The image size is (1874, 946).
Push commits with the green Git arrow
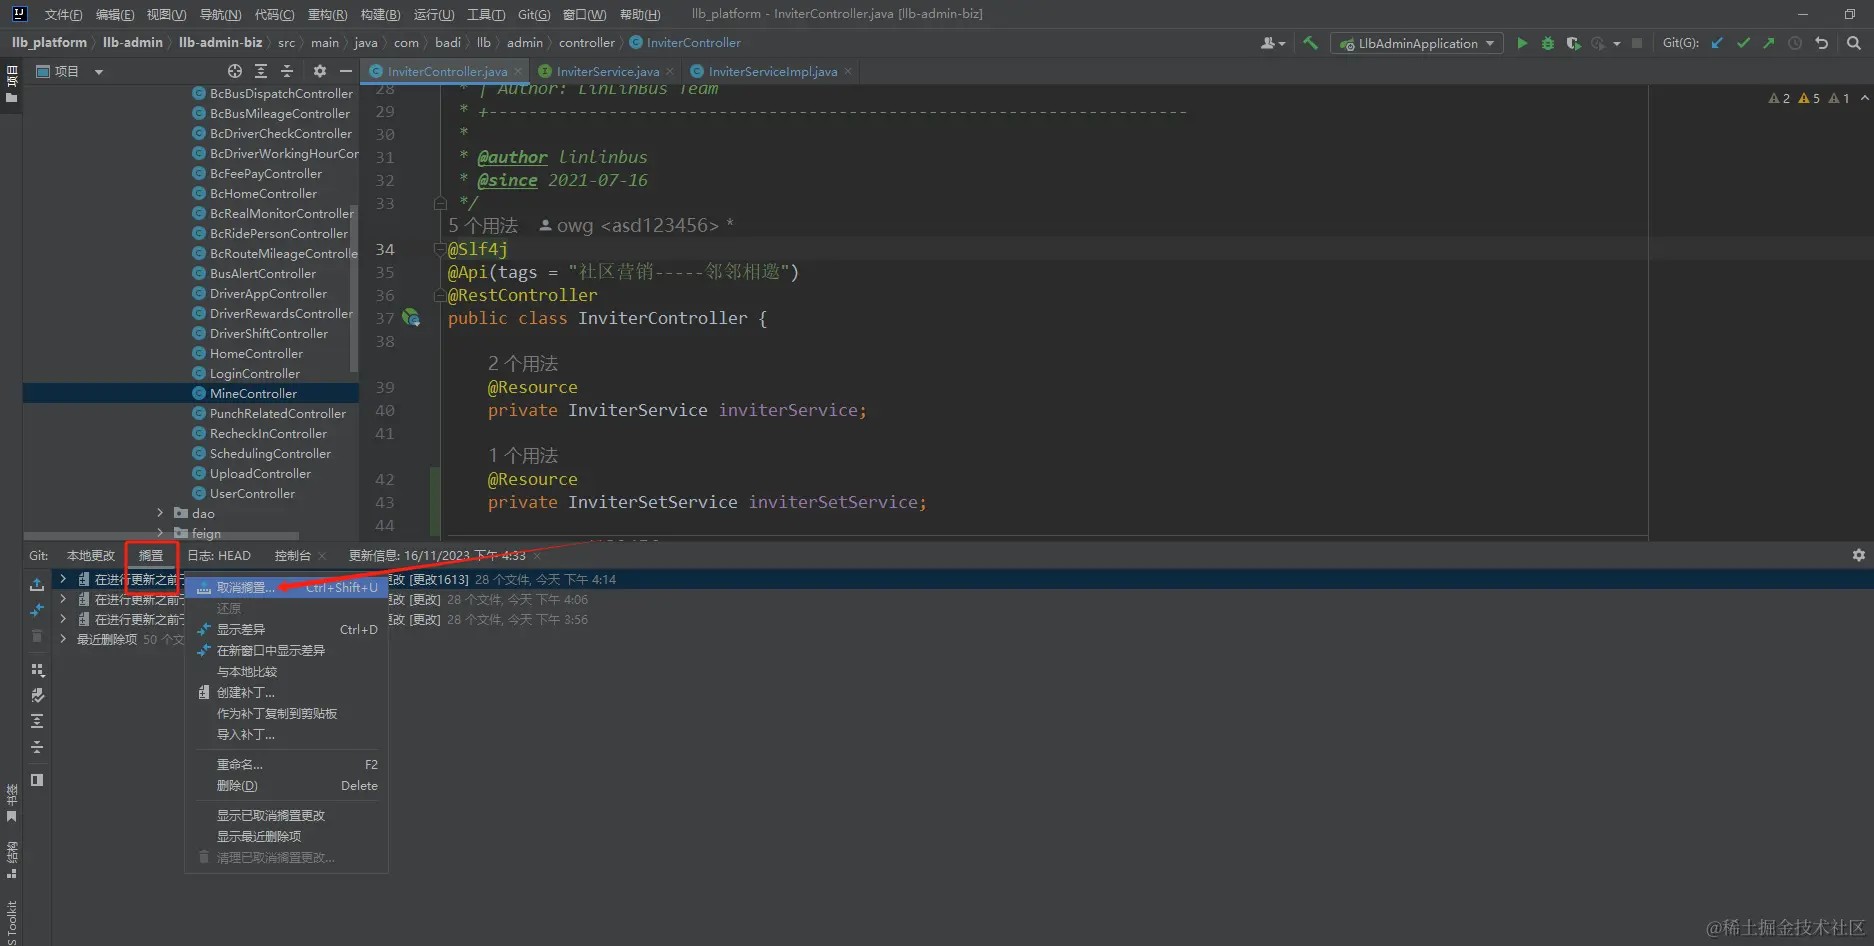coord(1768,43)
